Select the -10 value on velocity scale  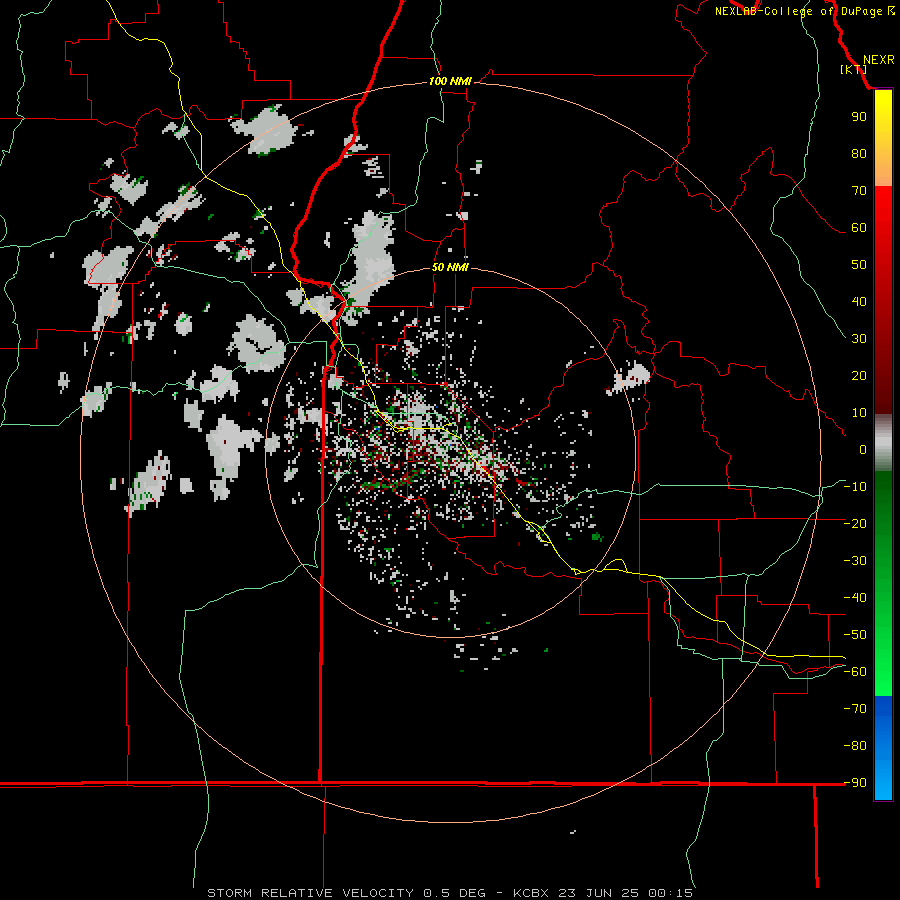(855, 487)
